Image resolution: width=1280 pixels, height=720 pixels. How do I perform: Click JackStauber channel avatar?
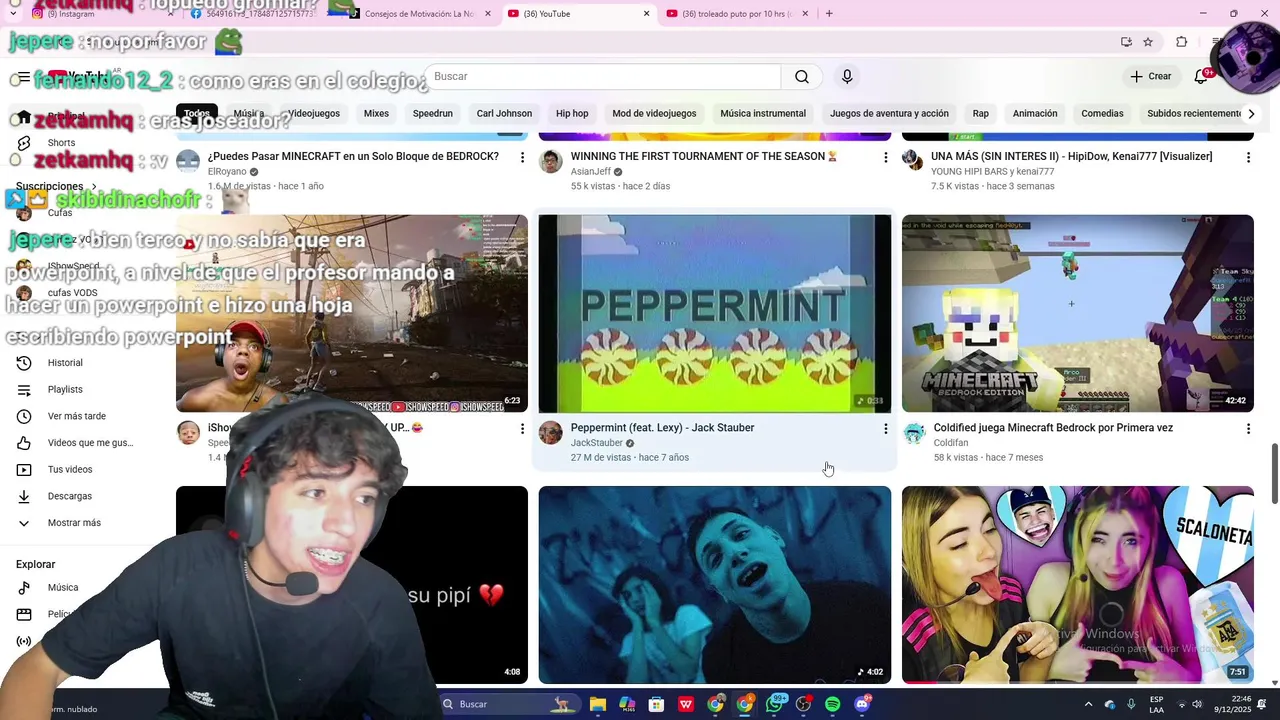point(551,432)
